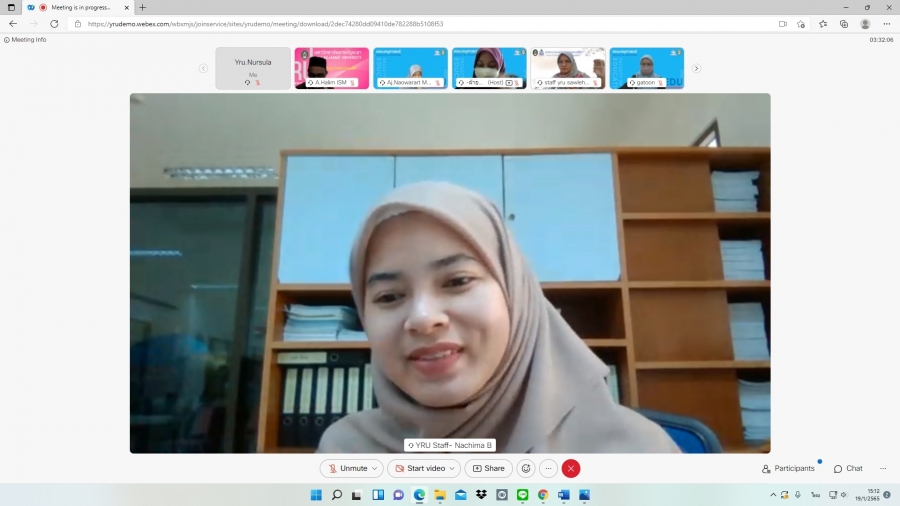
Task: Expand video options arrow beside Start video
Action: pos(453,468)
